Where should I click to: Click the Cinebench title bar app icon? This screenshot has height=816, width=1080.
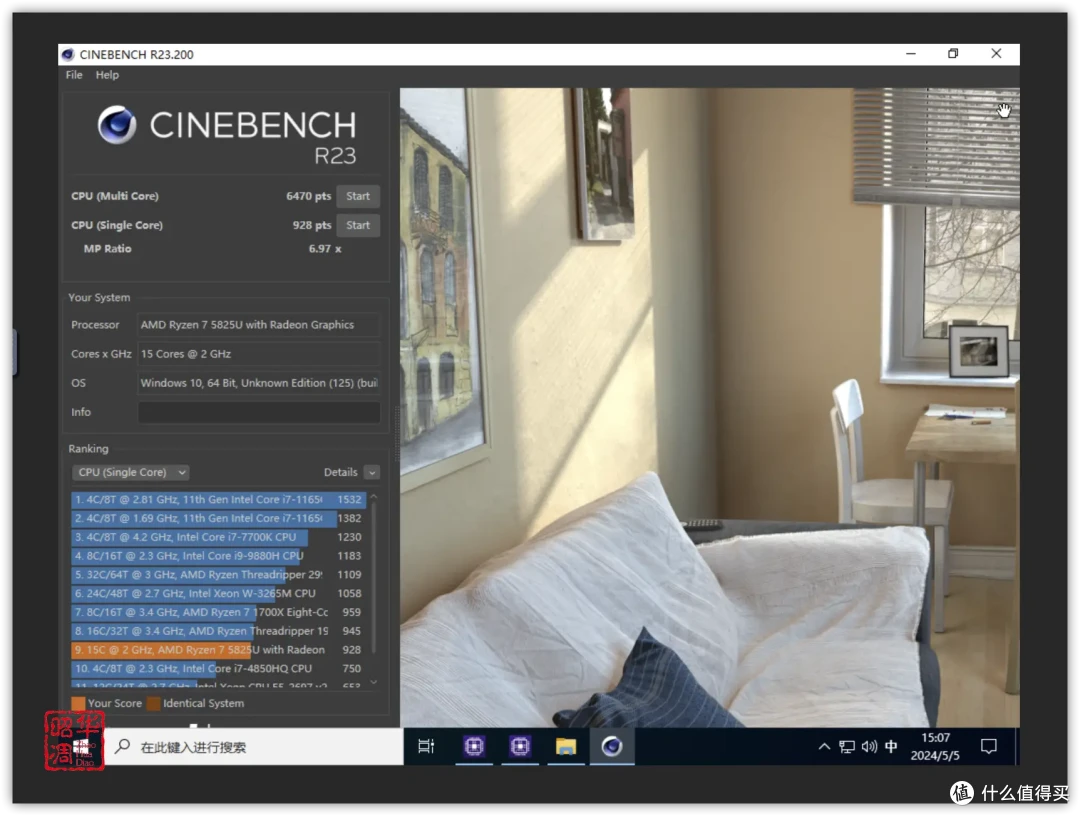click(x=68, y=54)
